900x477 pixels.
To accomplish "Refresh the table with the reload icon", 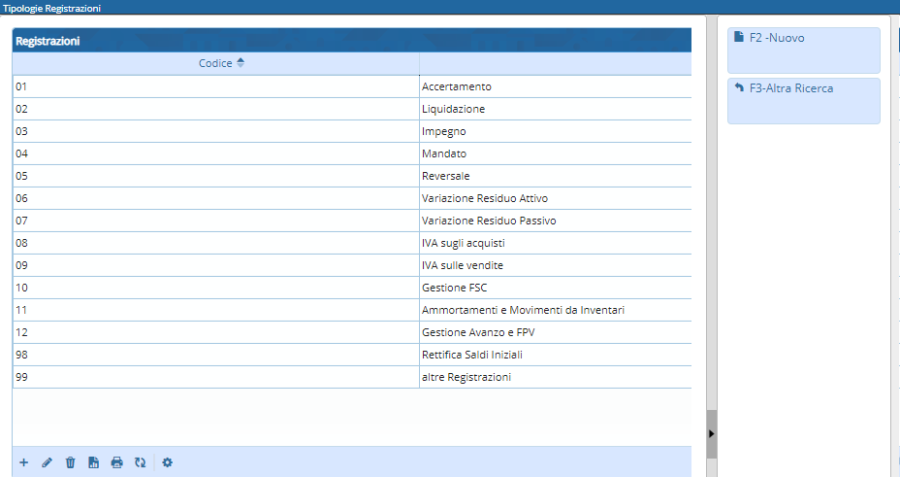I will pos(140,462).
